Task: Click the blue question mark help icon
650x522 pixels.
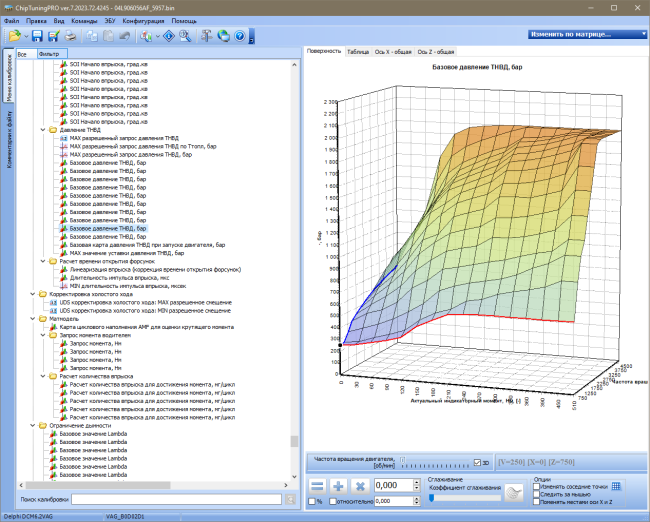Action: [x=240, y=36]
